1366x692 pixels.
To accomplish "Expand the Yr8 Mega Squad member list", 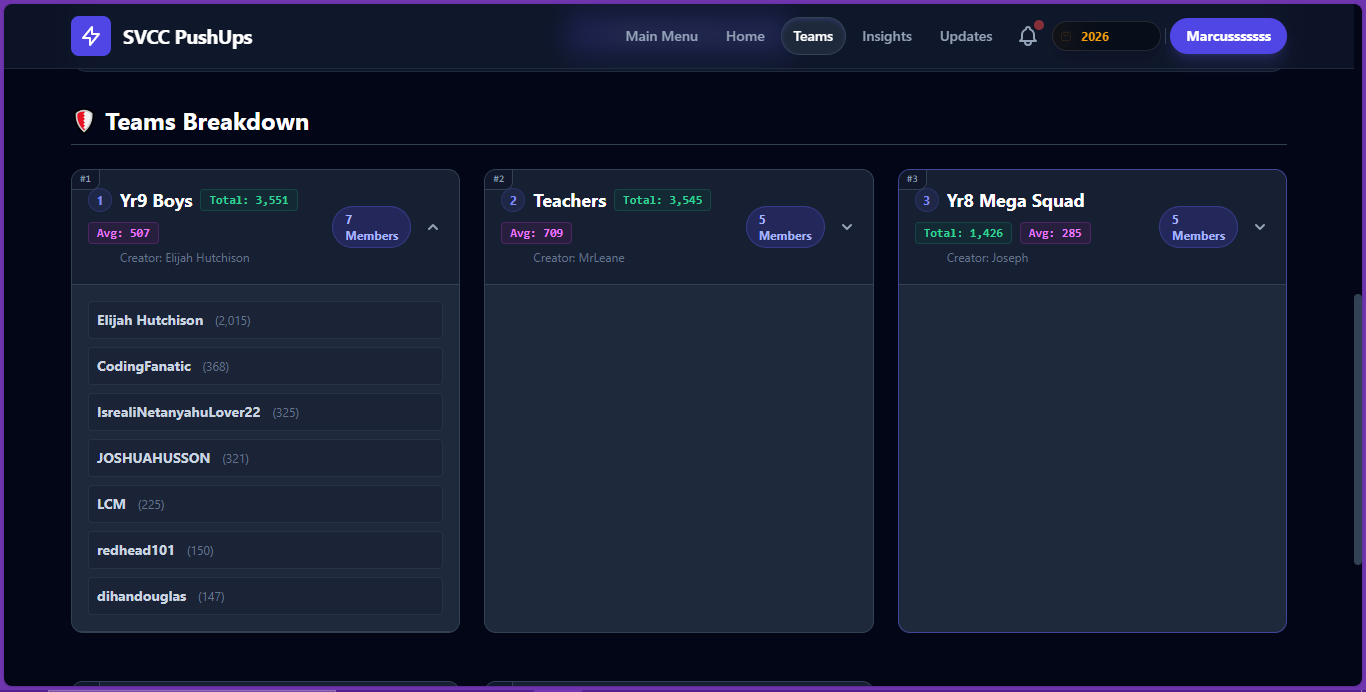I will (x=1260, y=227).
